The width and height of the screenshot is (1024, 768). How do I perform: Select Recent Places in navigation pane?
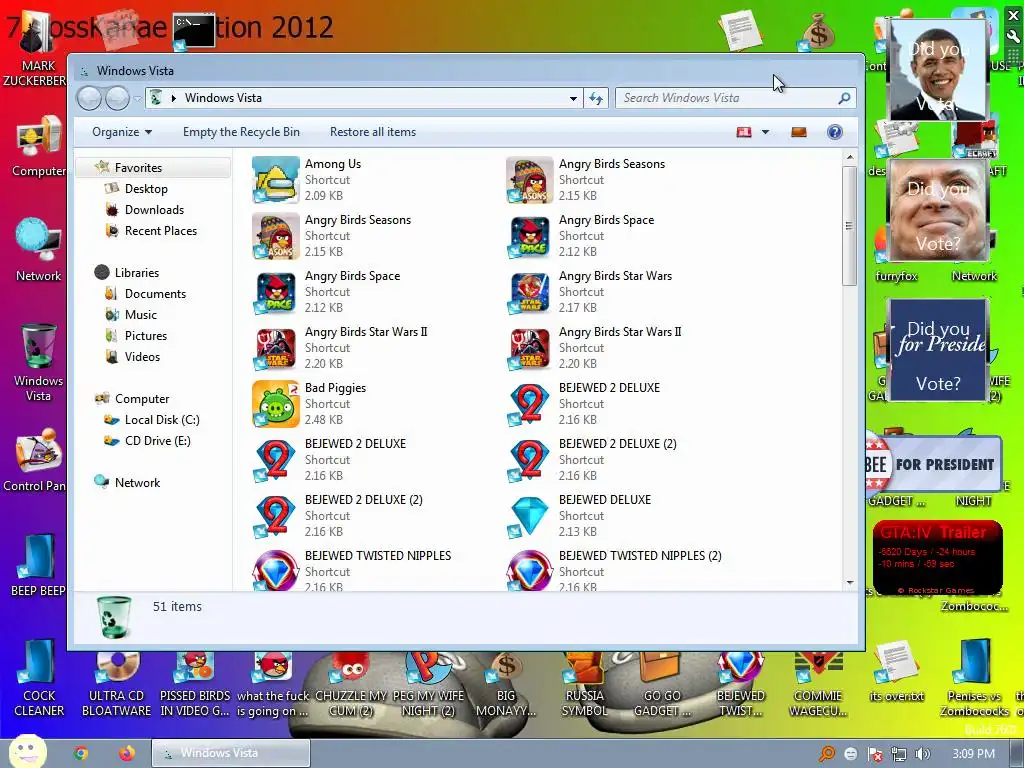pos(161,231)
